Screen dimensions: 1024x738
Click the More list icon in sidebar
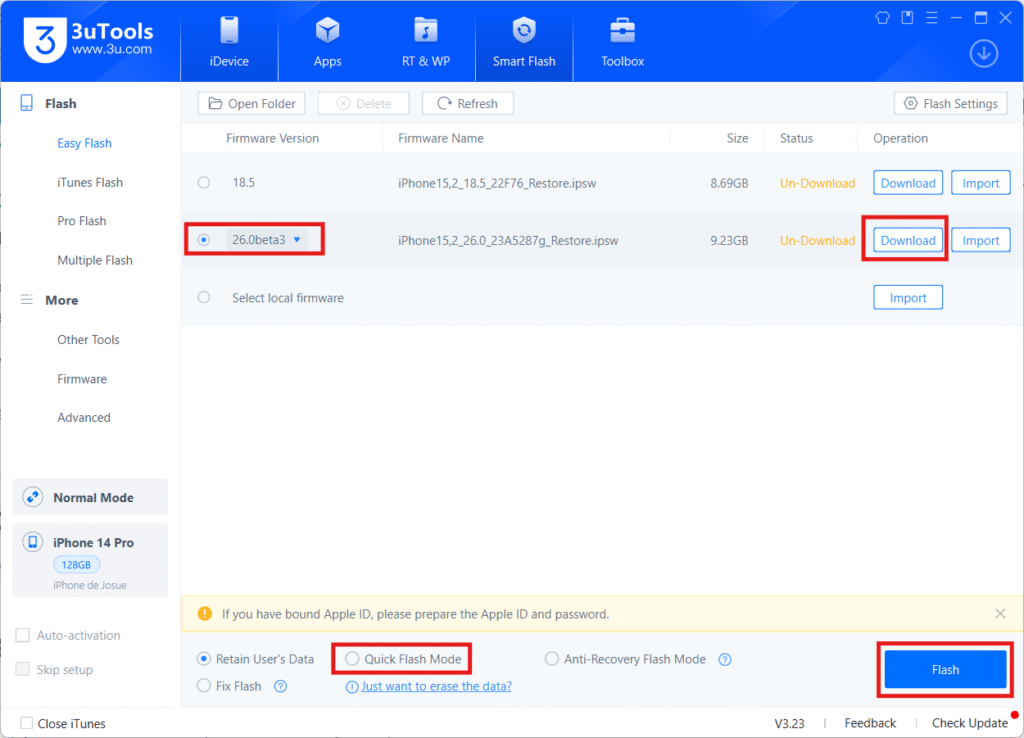pos(27,300)
